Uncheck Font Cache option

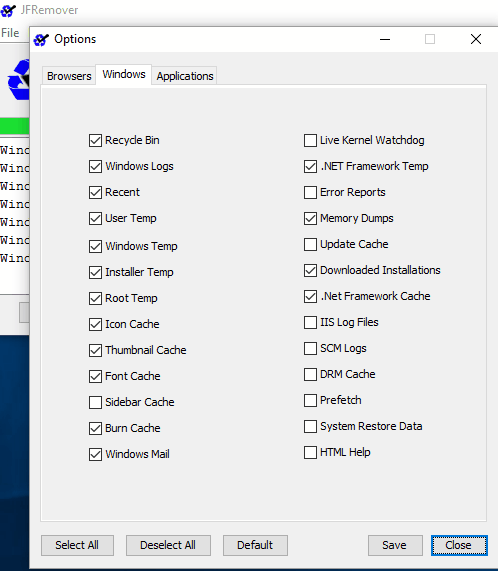pyautogui.click(x=95, y=376)
